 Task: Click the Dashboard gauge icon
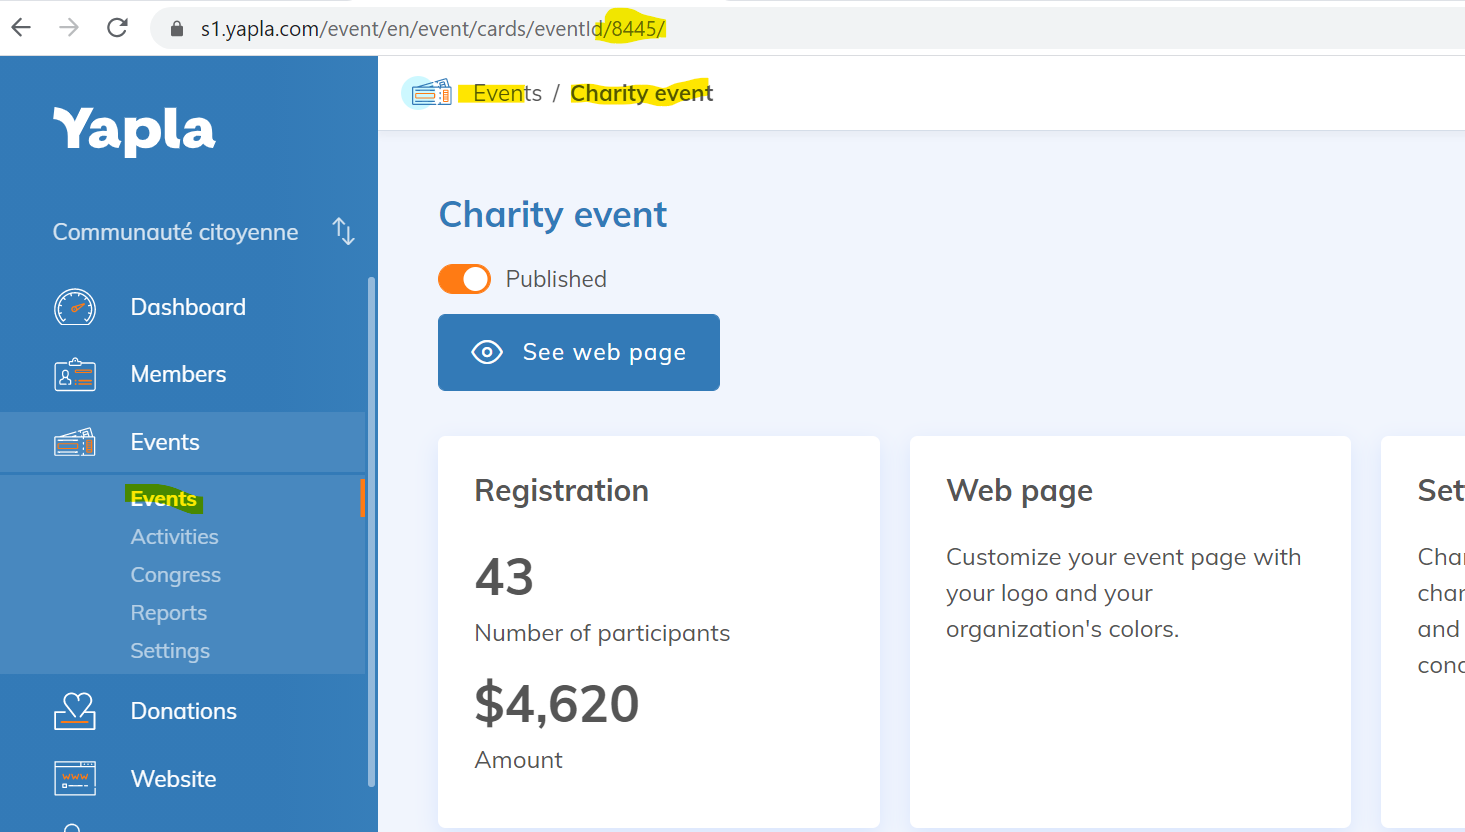coord(75,307)
